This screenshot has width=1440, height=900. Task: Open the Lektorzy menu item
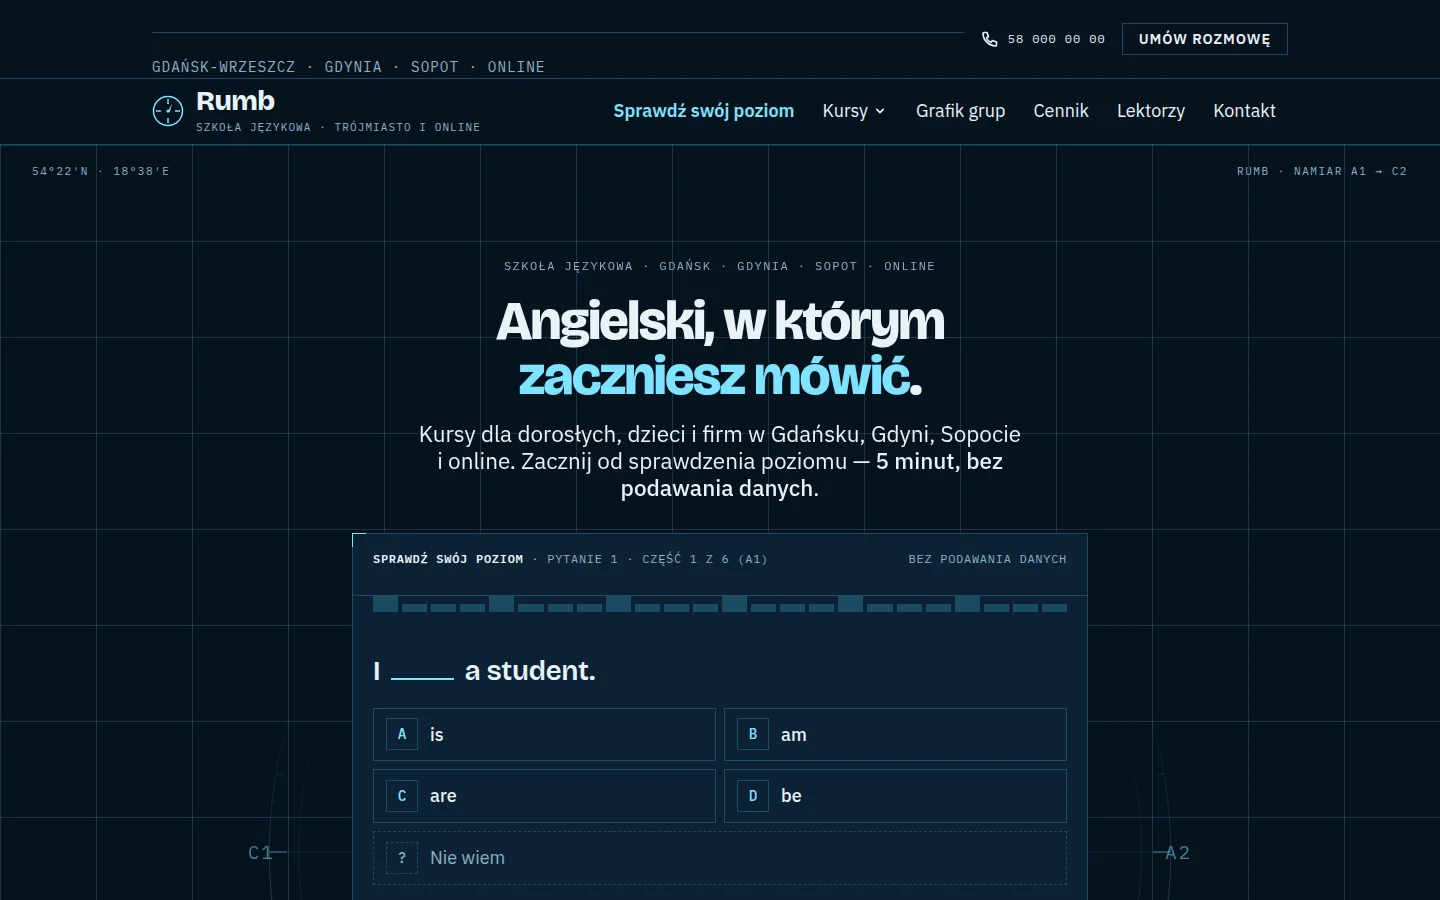click(1151, 111)
